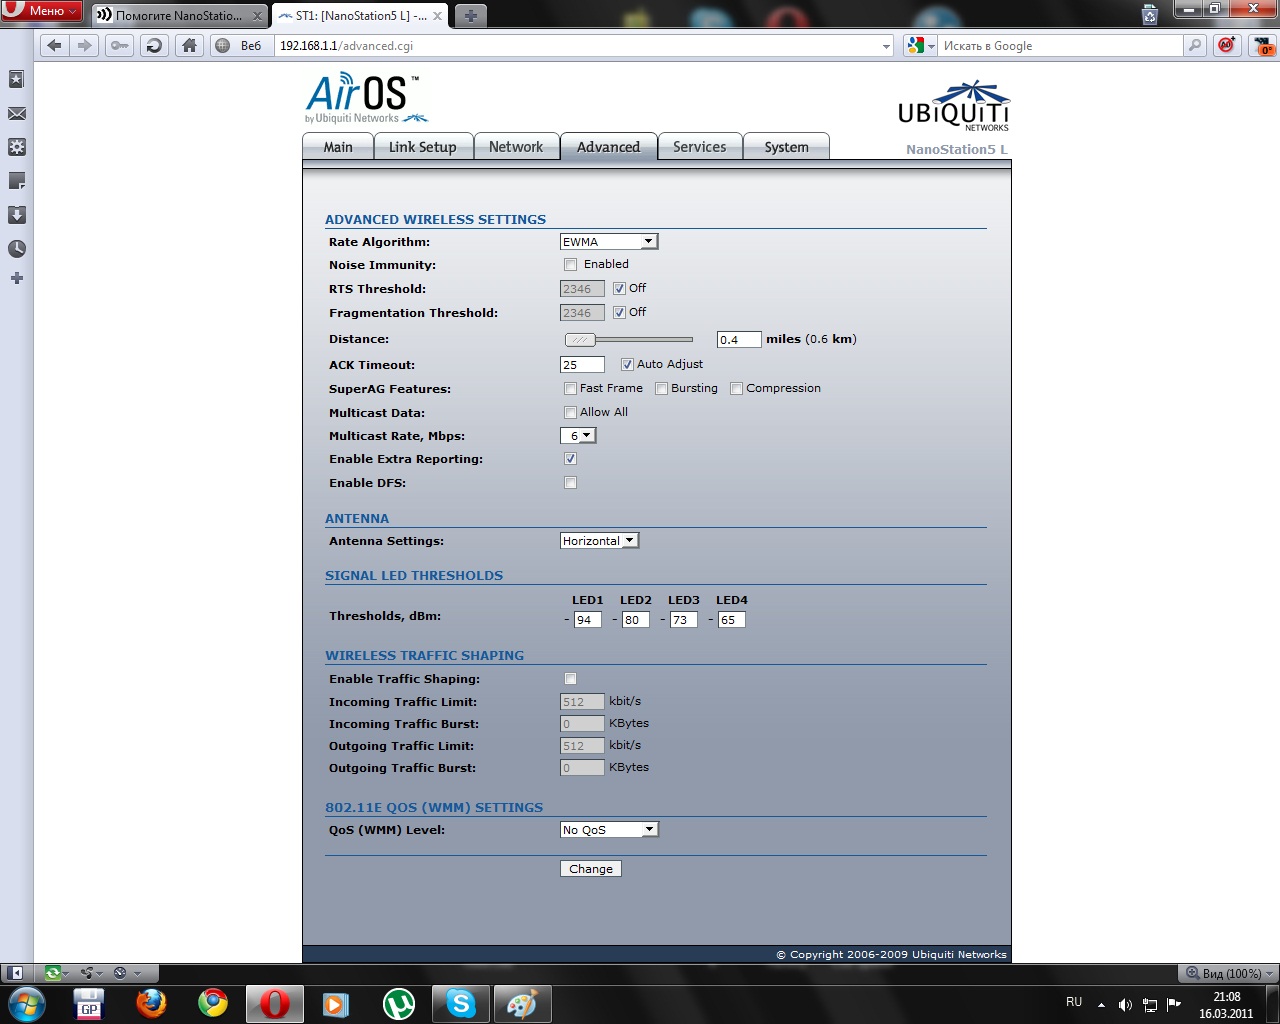This screenshot has width=1280, height=1024.
Task: Enable the Noise Immunity checkbox
Action: pos(570,265)
